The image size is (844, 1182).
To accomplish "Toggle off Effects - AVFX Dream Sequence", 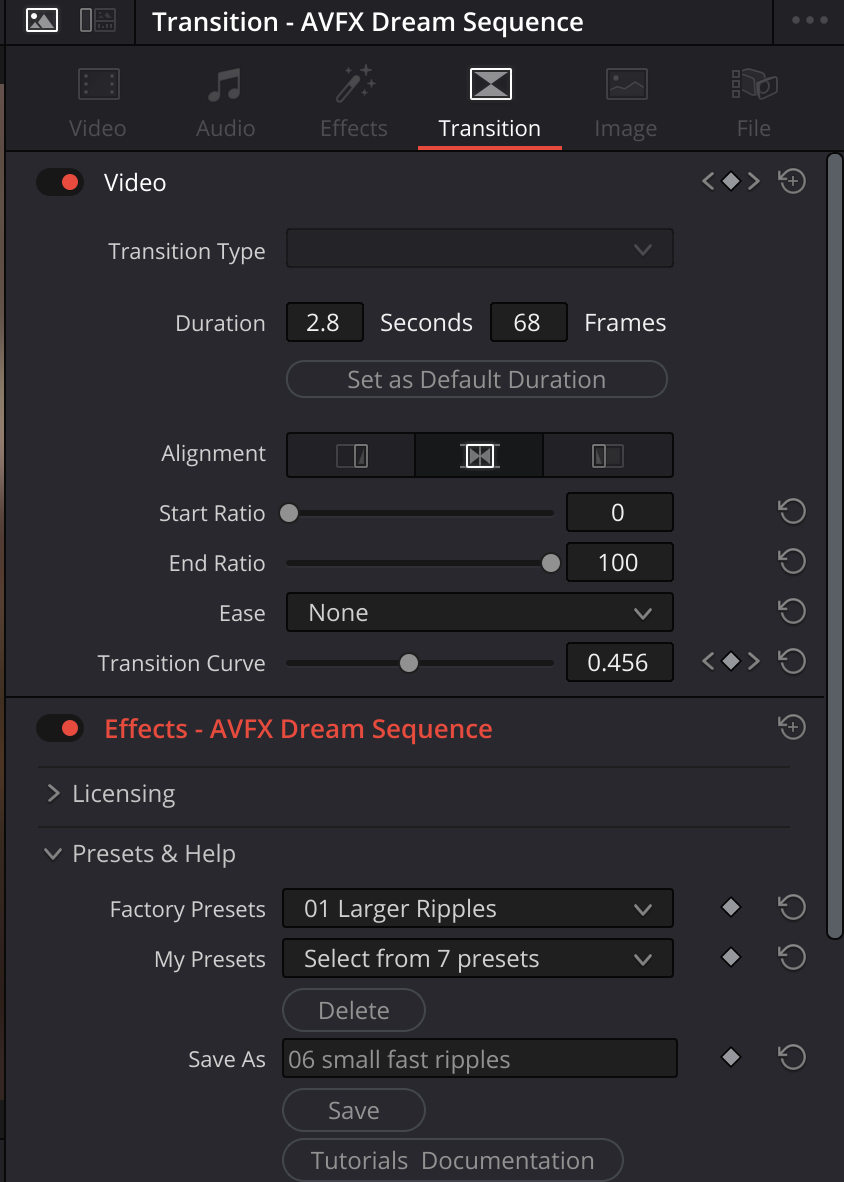I will click(x=60, y=728).
